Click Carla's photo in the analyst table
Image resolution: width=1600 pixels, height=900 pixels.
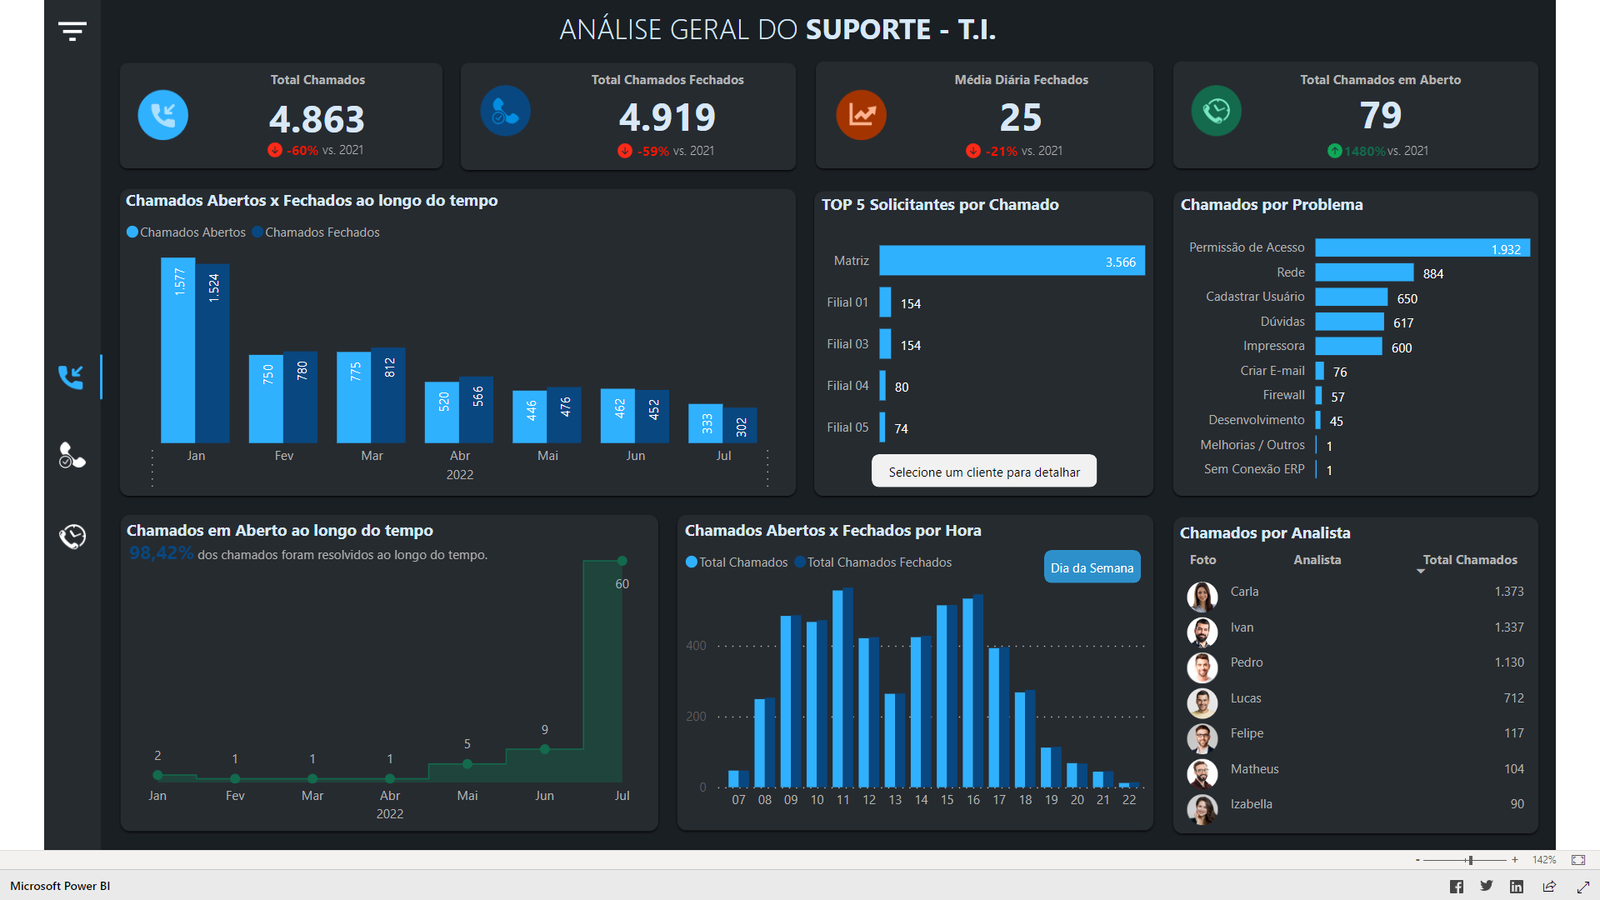click(1202, 596)
